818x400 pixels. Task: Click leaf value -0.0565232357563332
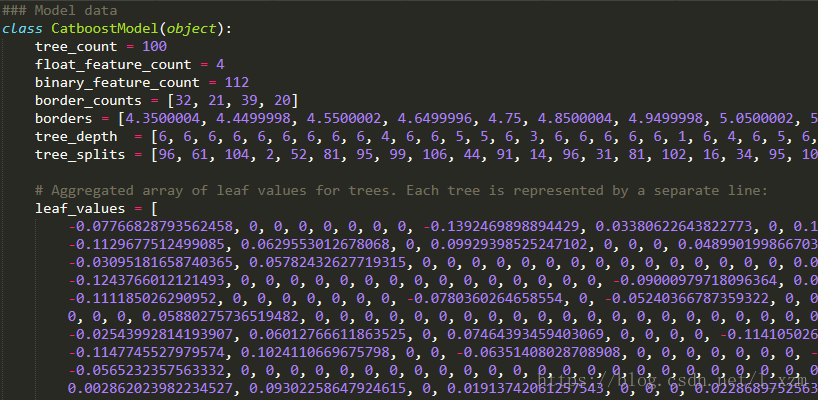click(147, 371)
